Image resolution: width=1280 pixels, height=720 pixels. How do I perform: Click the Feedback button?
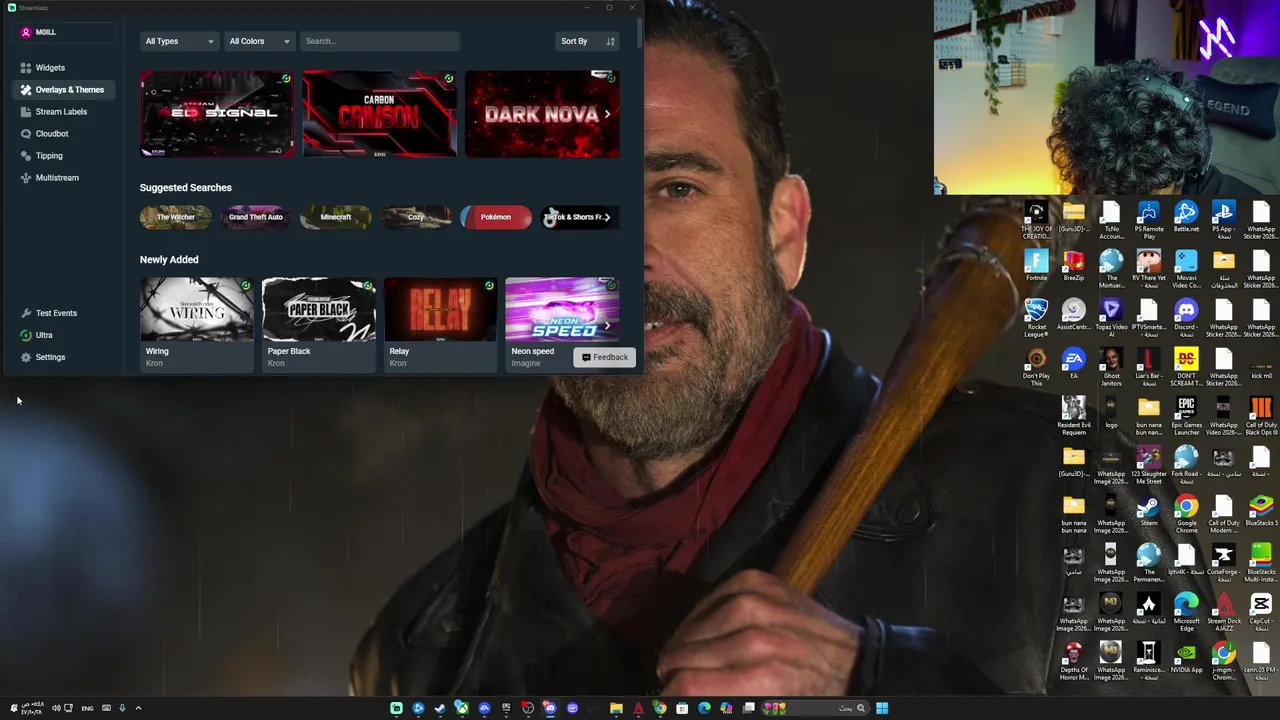(604, 357)
